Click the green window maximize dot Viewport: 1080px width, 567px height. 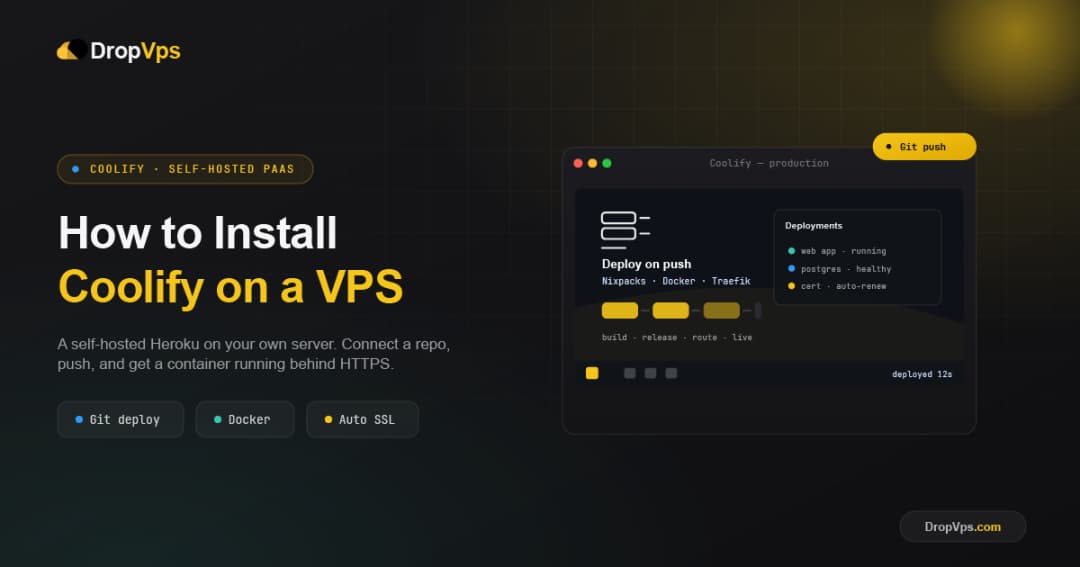click(607, 163)
